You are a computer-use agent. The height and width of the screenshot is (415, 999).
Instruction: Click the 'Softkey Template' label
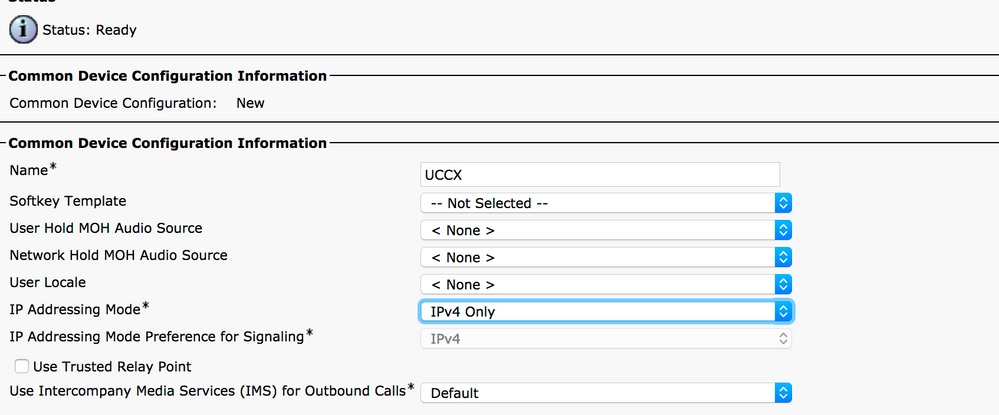click(68, 201)
